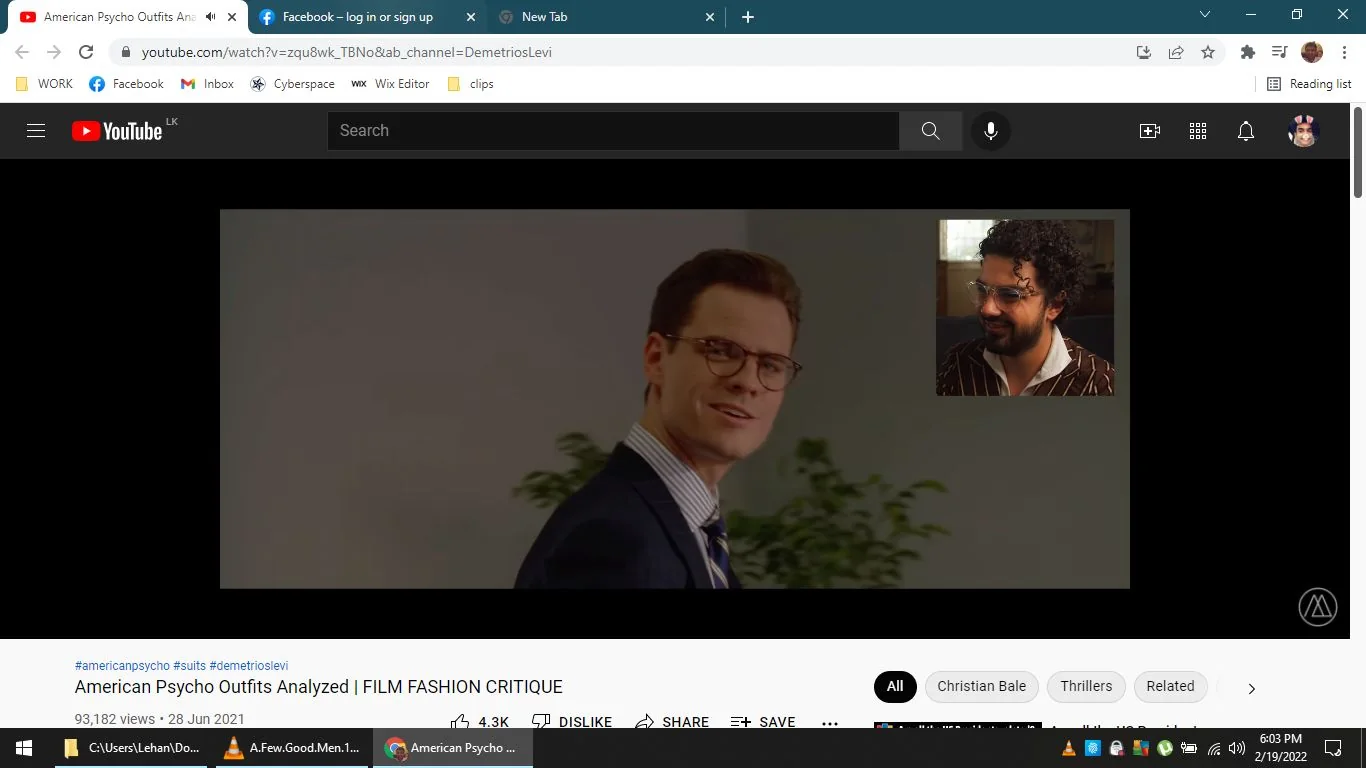This screenshot has height=768, width=1366.
Task: Open YouTube notifications bell
Action: pos(1246,131)
